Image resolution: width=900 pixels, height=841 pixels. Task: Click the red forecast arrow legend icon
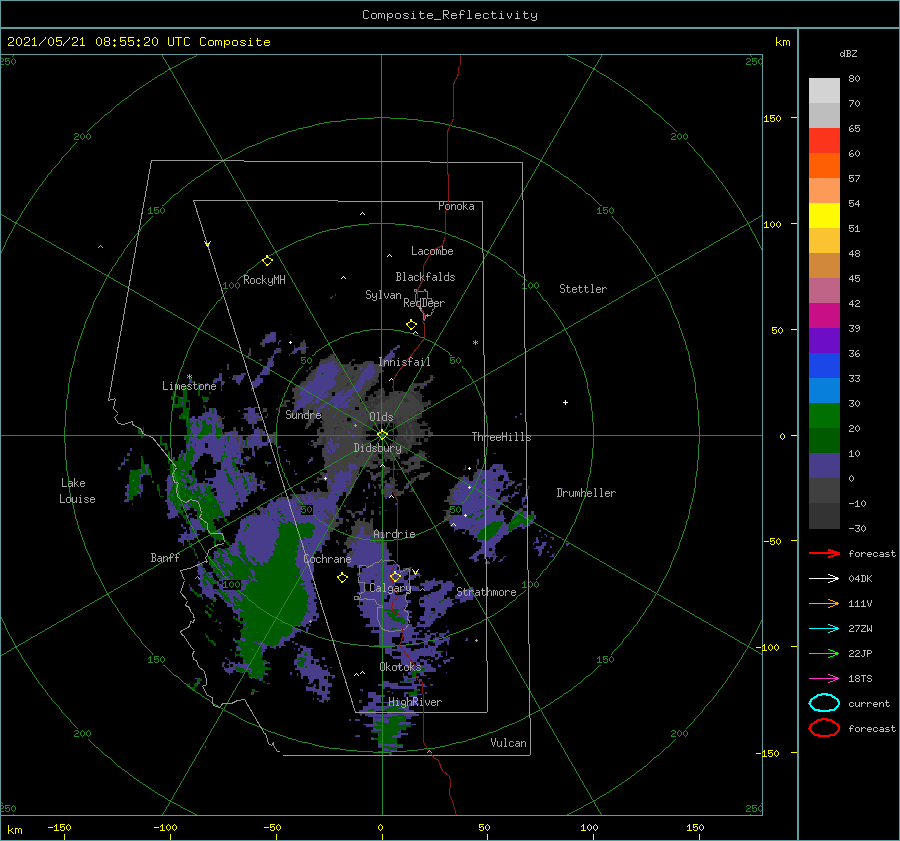[x=824, y=553]
